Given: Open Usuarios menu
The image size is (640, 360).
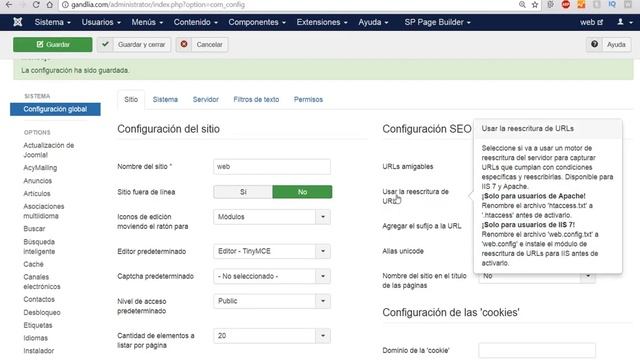Looking at the screenshot, I should pyautogui.click(x=101, y=22).
